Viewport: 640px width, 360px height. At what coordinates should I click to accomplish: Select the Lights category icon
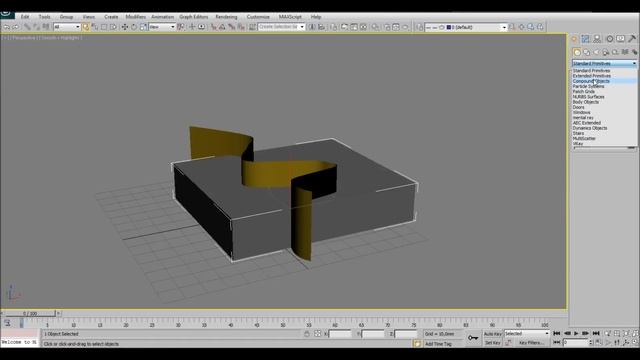(x=596, y=52)
